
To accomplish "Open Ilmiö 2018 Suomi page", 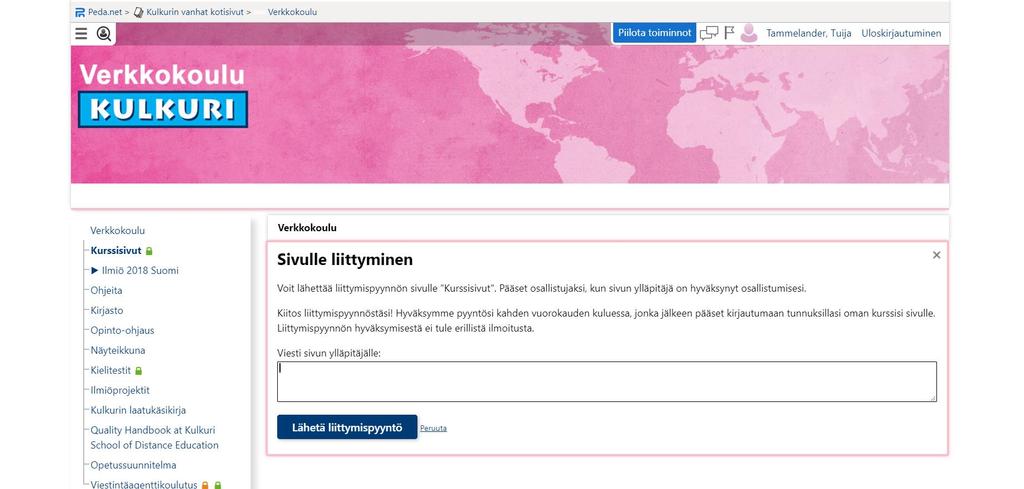I will point(140,270).
